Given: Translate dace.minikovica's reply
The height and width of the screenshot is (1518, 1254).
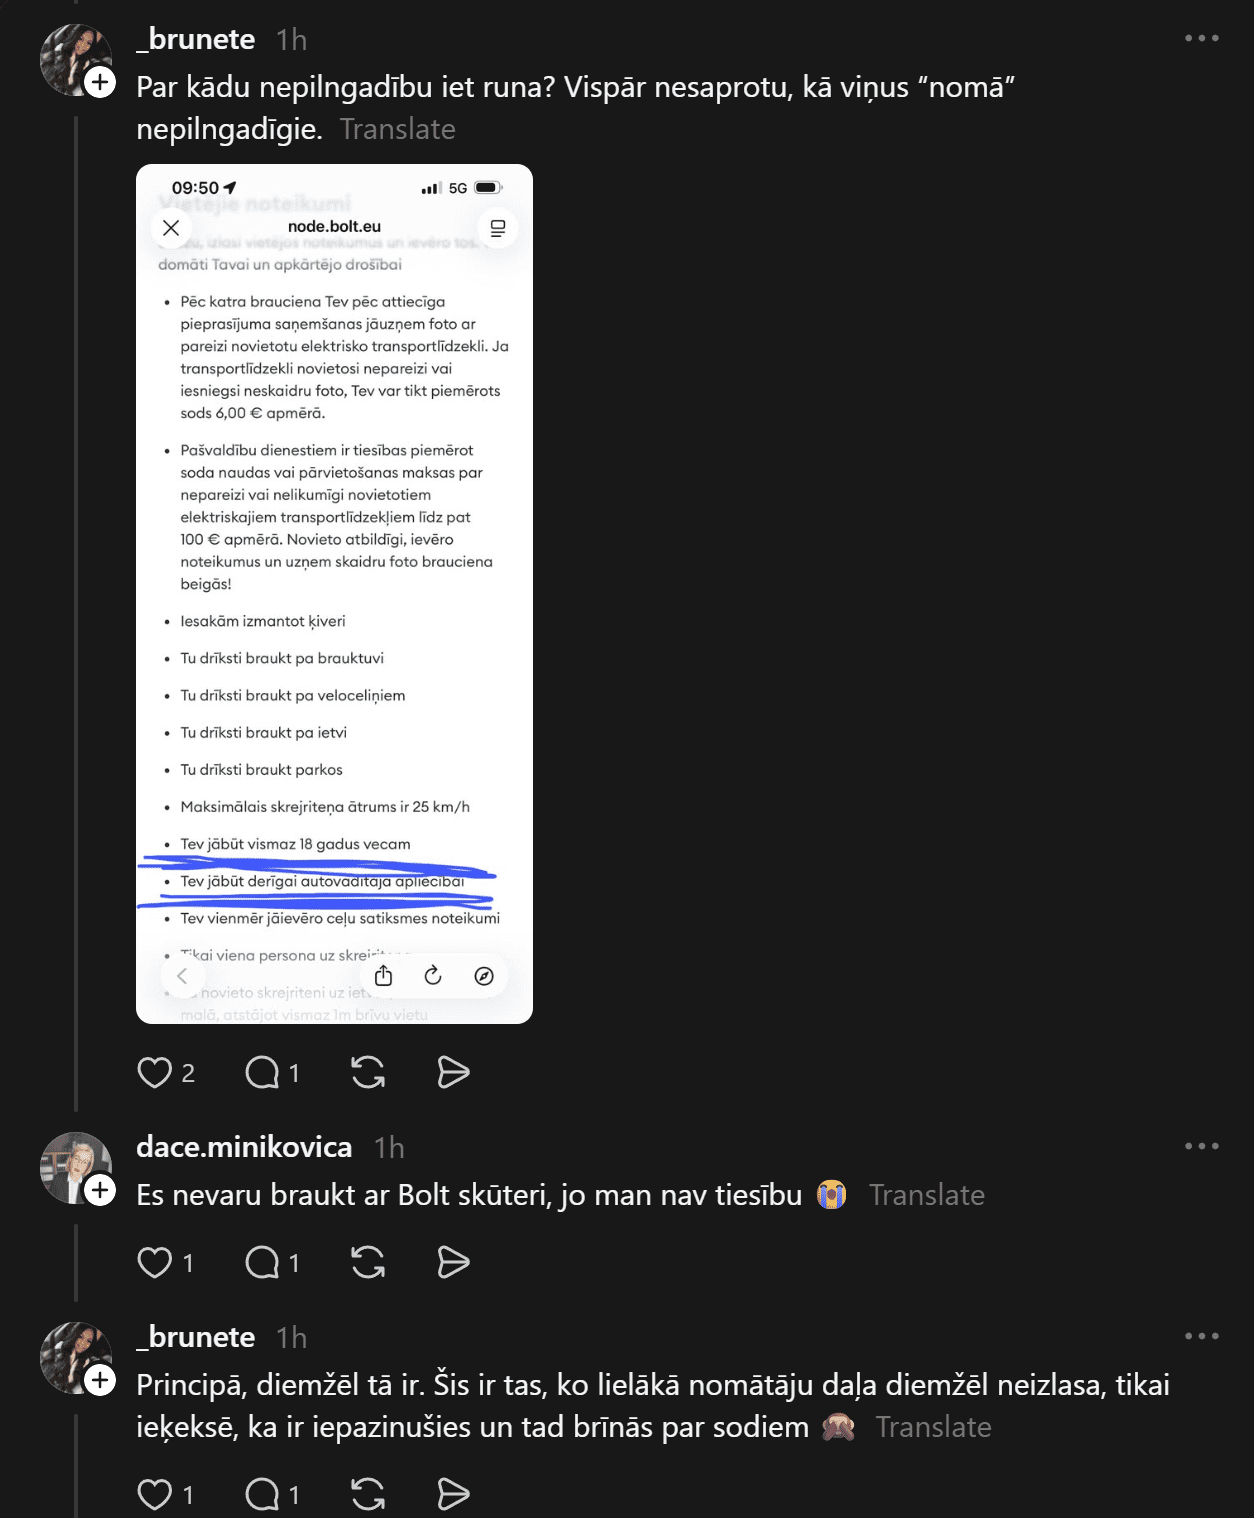Looking at the screenshot, I should [927, 1195].
